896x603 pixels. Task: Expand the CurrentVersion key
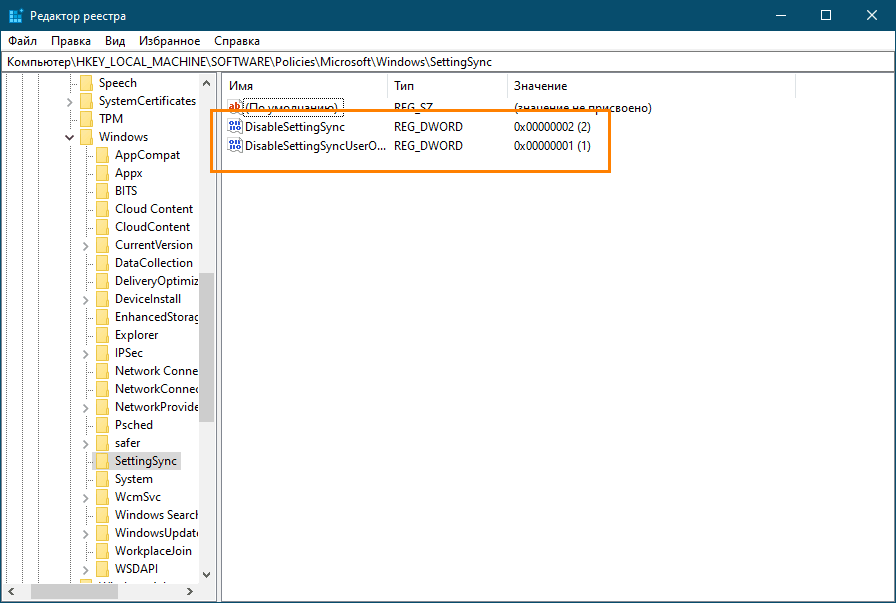86,245
